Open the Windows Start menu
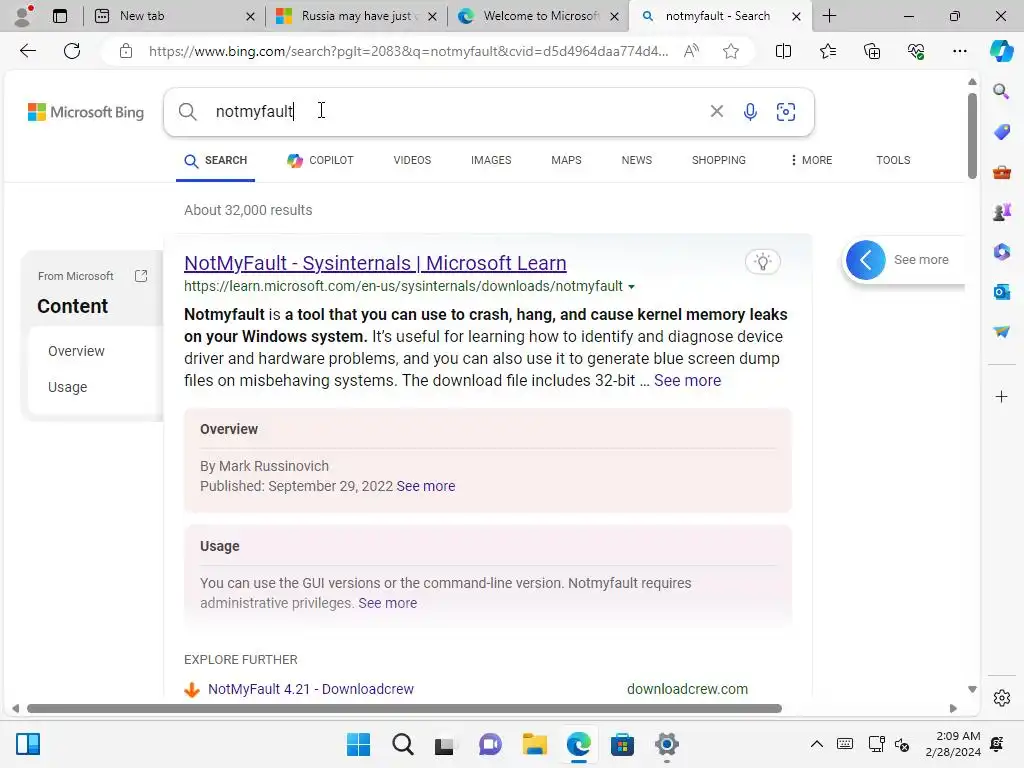The image size is (1024, 768). [359, 744]
